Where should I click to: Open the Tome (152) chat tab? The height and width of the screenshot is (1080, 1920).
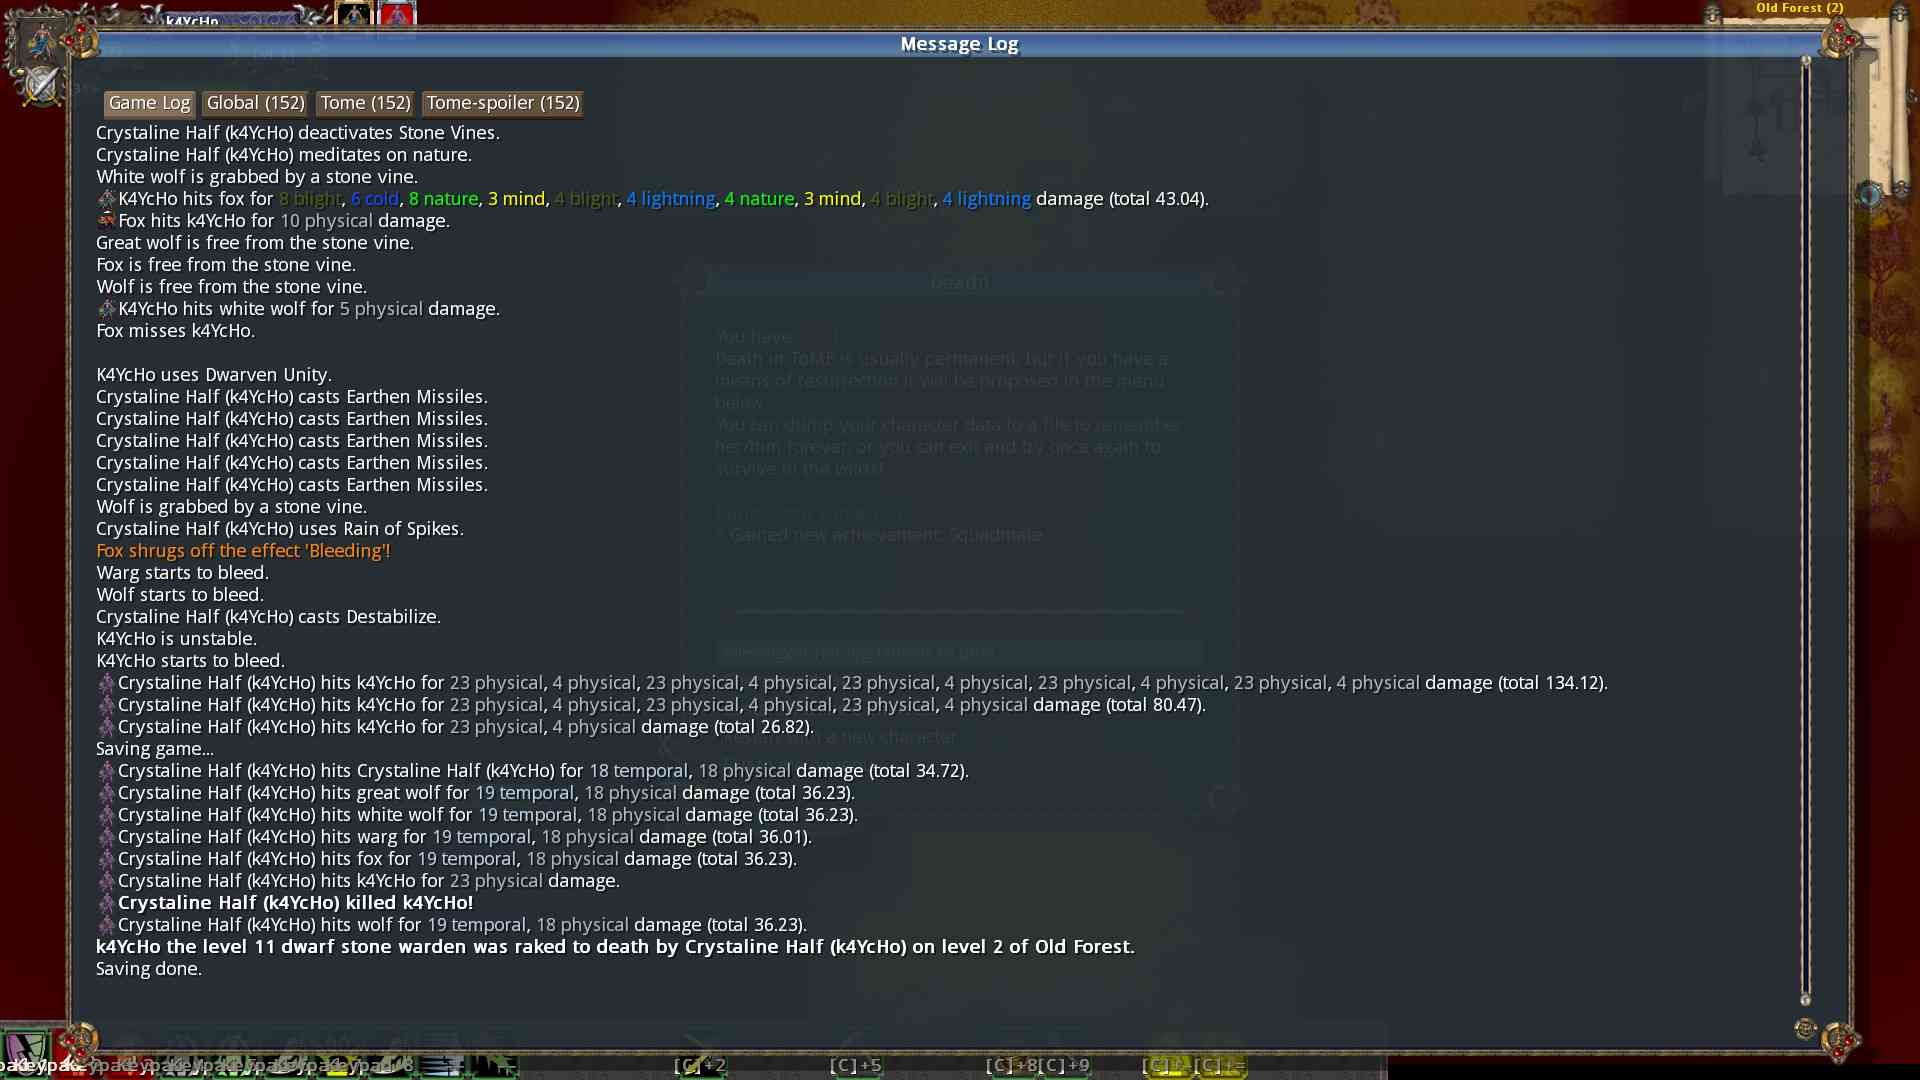pos(365,103)
